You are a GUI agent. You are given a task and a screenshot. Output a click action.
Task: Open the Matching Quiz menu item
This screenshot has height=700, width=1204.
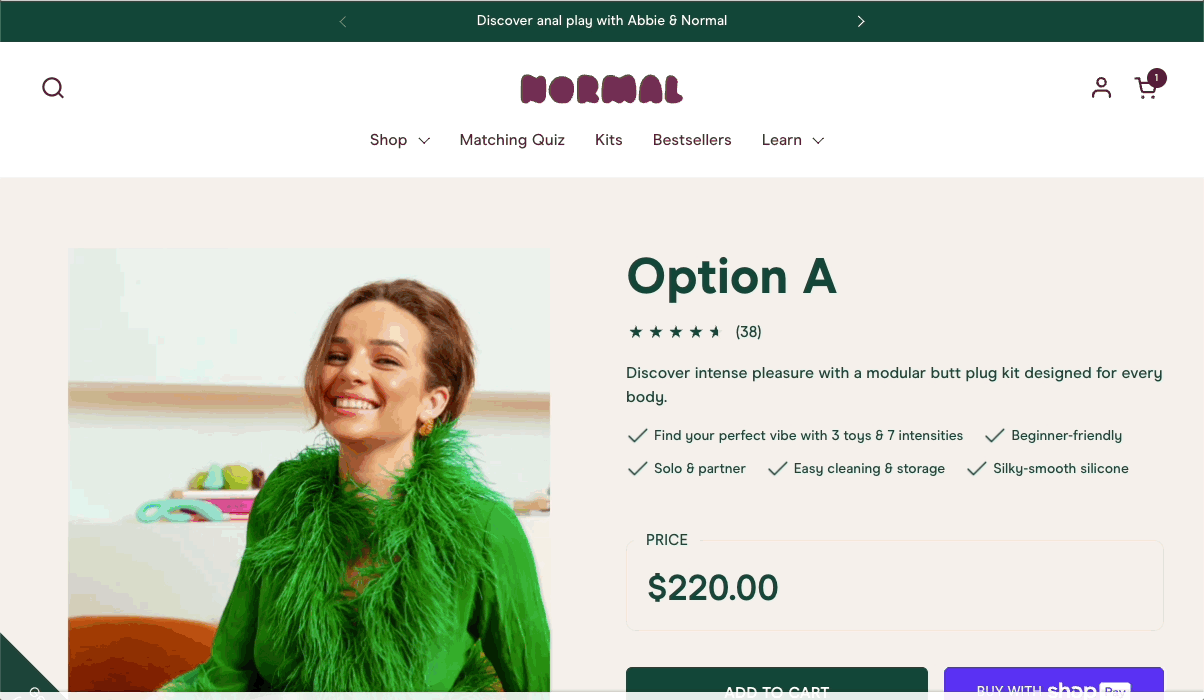tap(512, 140)
